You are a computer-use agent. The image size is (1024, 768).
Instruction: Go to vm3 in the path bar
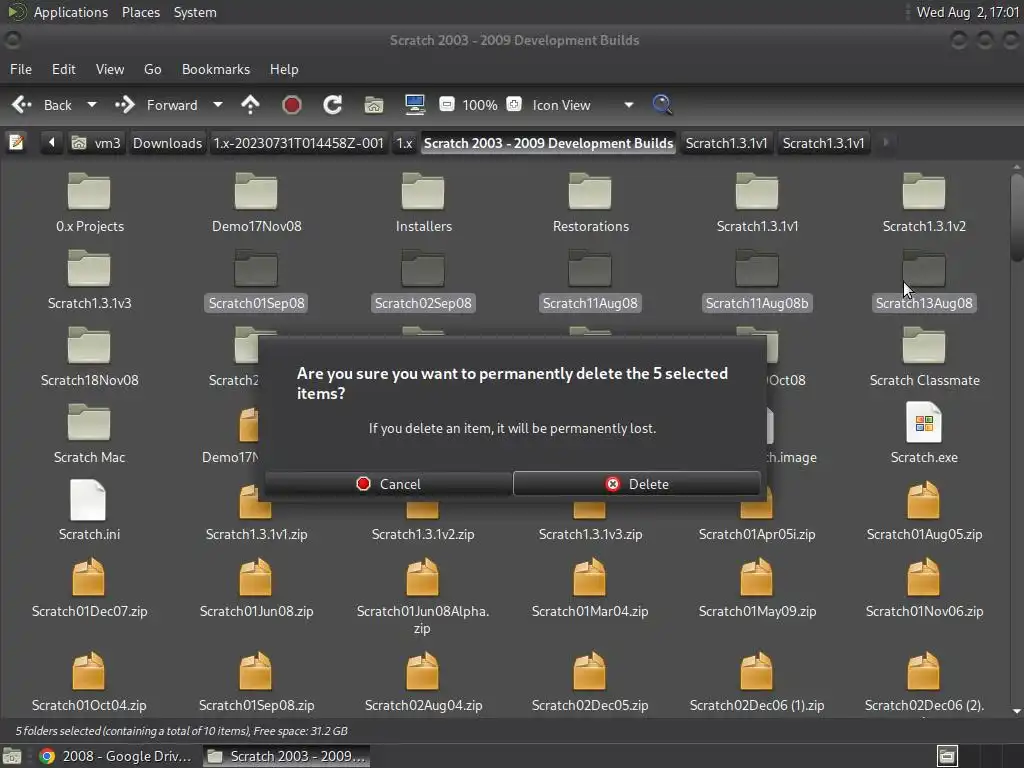(x=97, y=143)
